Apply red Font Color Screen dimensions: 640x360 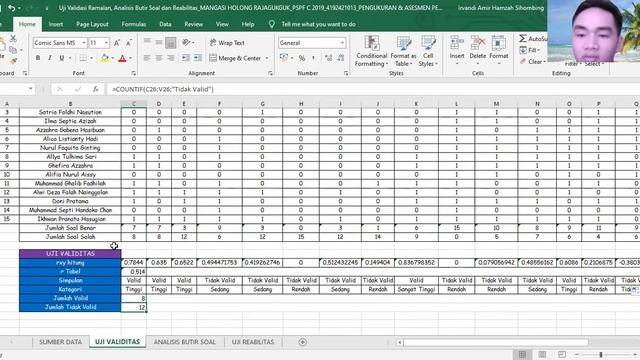click(122, 58)
